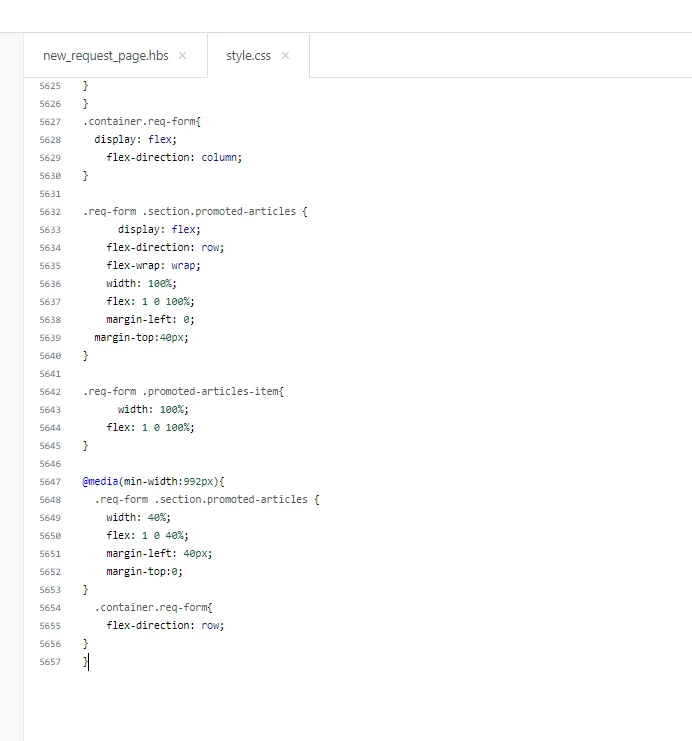Click line number 5632 in gutter
This screenshot has height=741, width=692.
50,212
